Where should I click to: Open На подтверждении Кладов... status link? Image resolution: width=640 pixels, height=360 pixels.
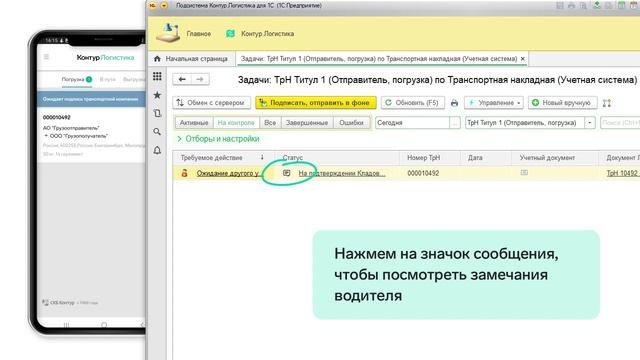(x=342, y=173)
